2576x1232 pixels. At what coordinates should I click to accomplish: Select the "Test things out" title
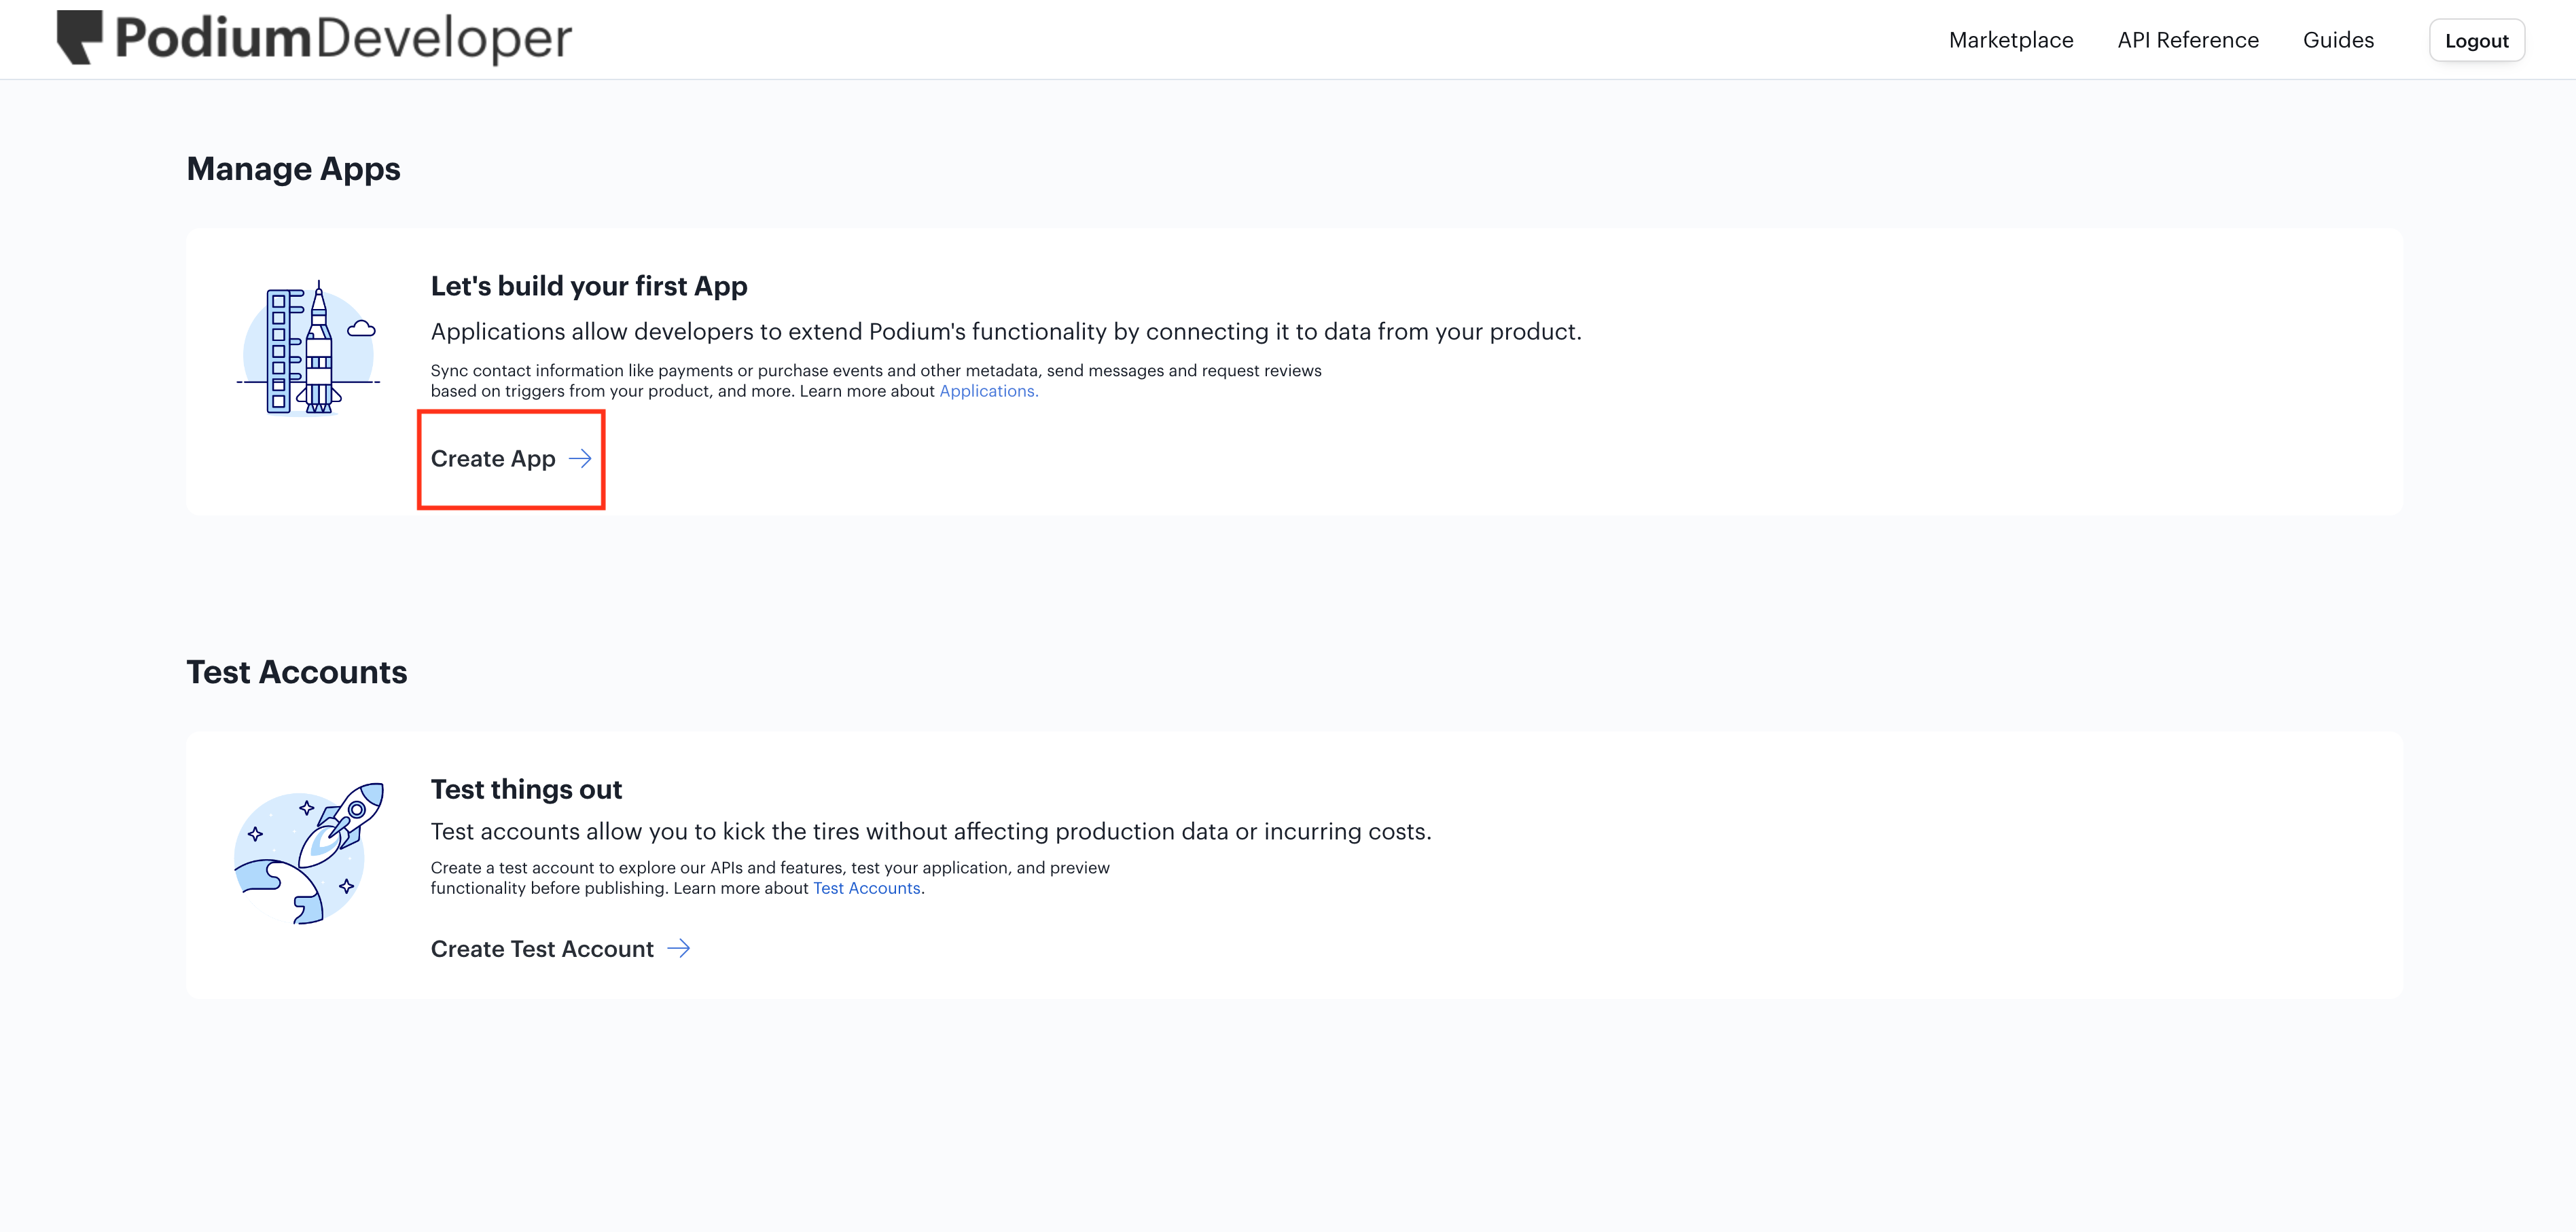(526, 789)
